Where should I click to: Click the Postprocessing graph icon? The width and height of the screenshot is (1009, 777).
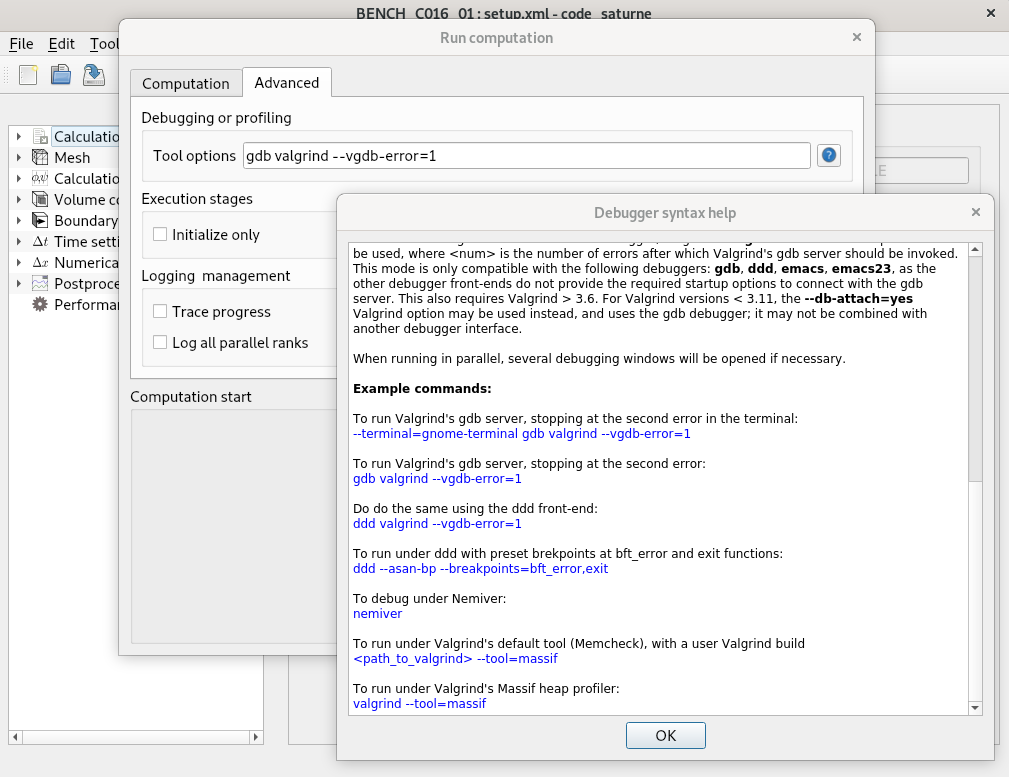38,283
